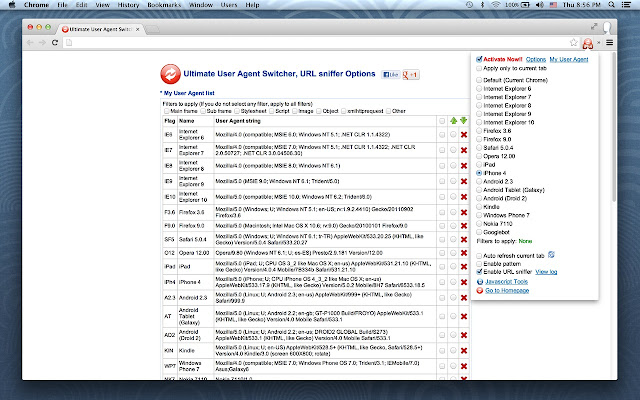Open the My User Agent link
640x400 pixels.
pos(569,60)
